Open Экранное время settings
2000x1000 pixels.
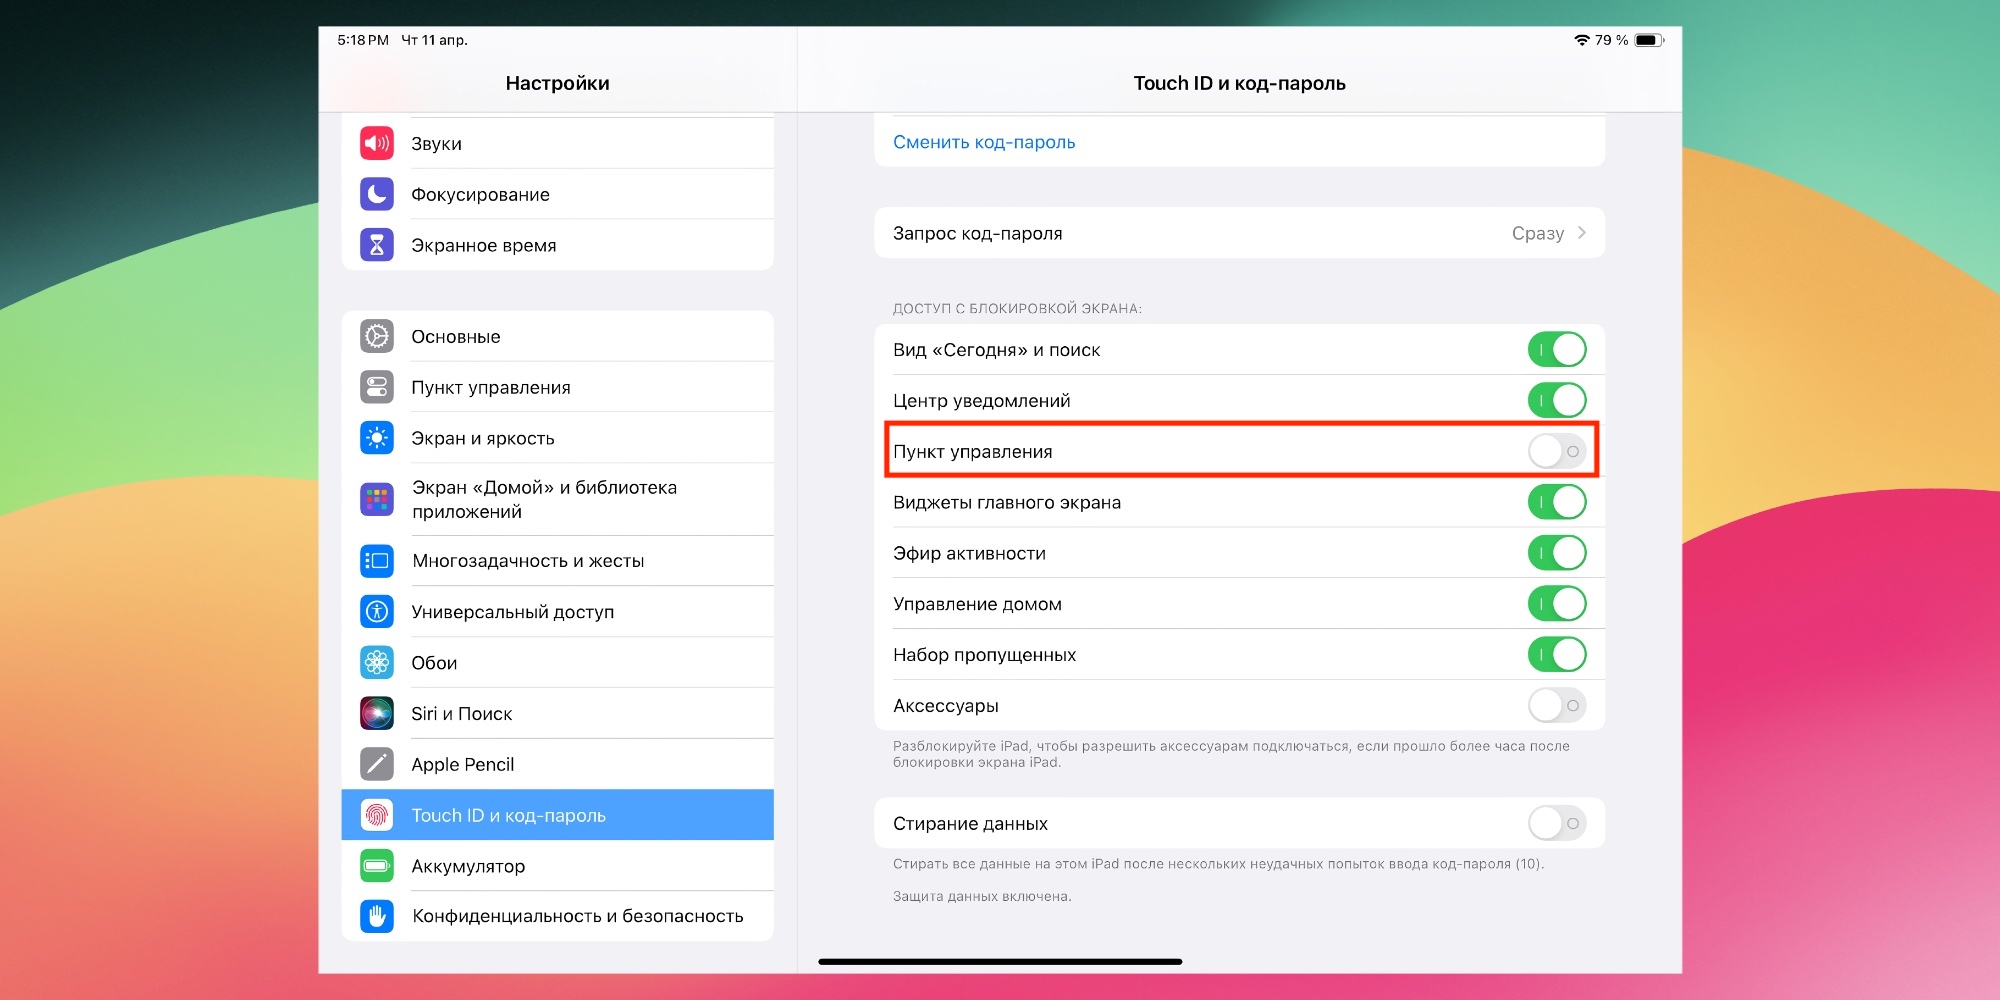click(x=558, y=245)
